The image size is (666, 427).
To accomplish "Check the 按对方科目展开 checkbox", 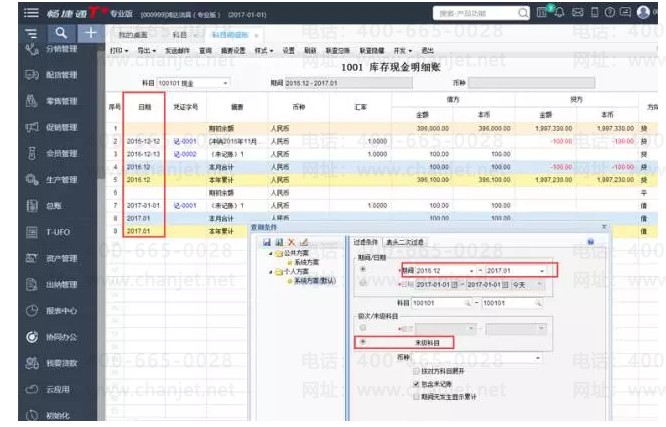I will pos(416,371).
